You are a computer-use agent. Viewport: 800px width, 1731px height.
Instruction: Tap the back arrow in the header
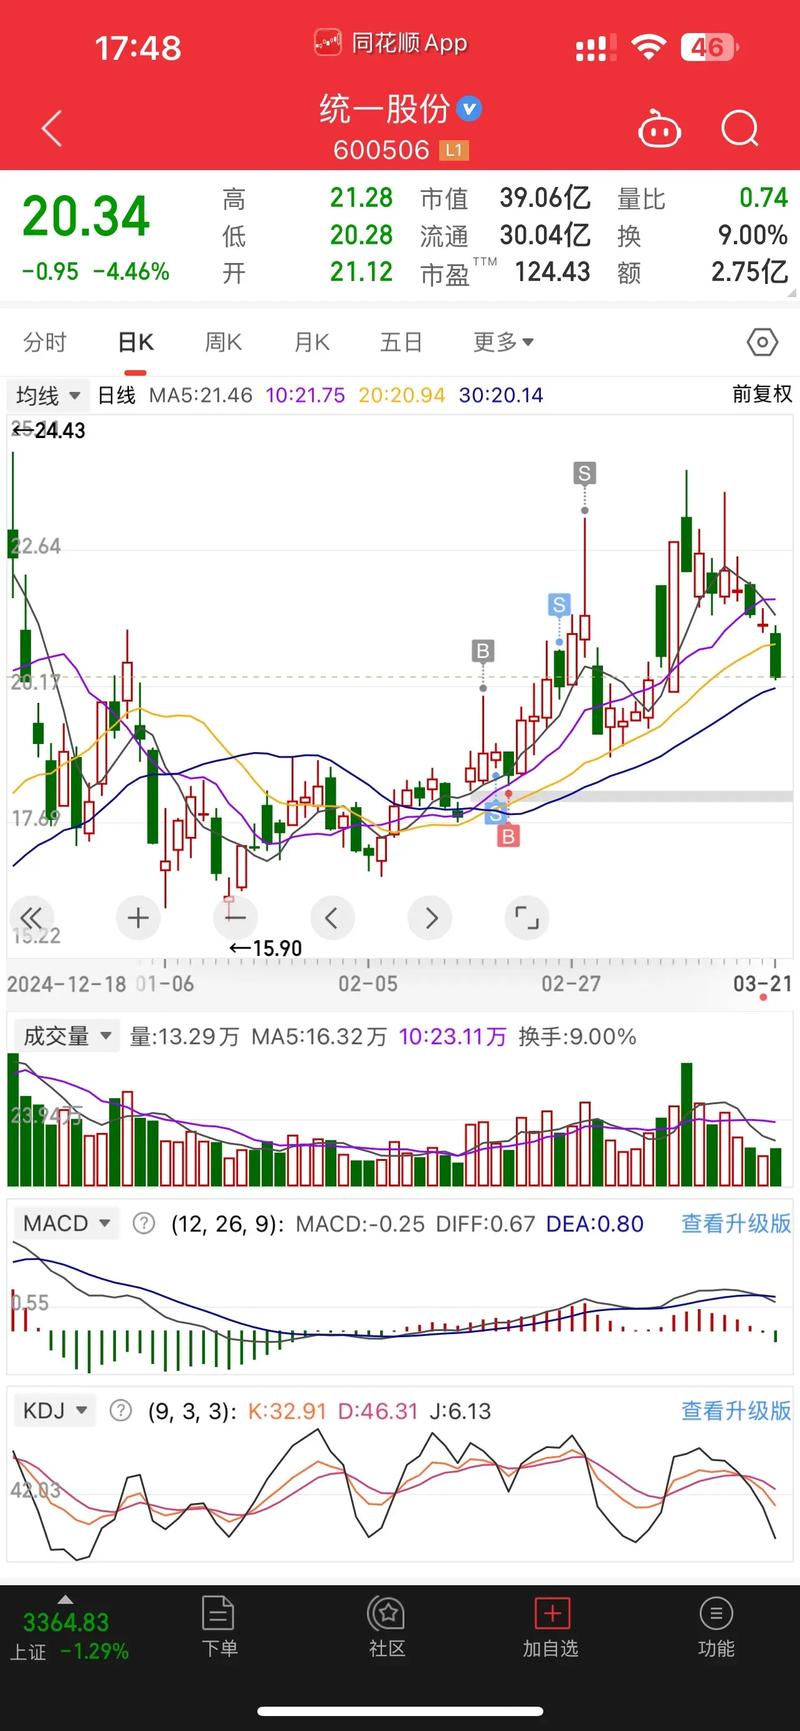(52, 129)
